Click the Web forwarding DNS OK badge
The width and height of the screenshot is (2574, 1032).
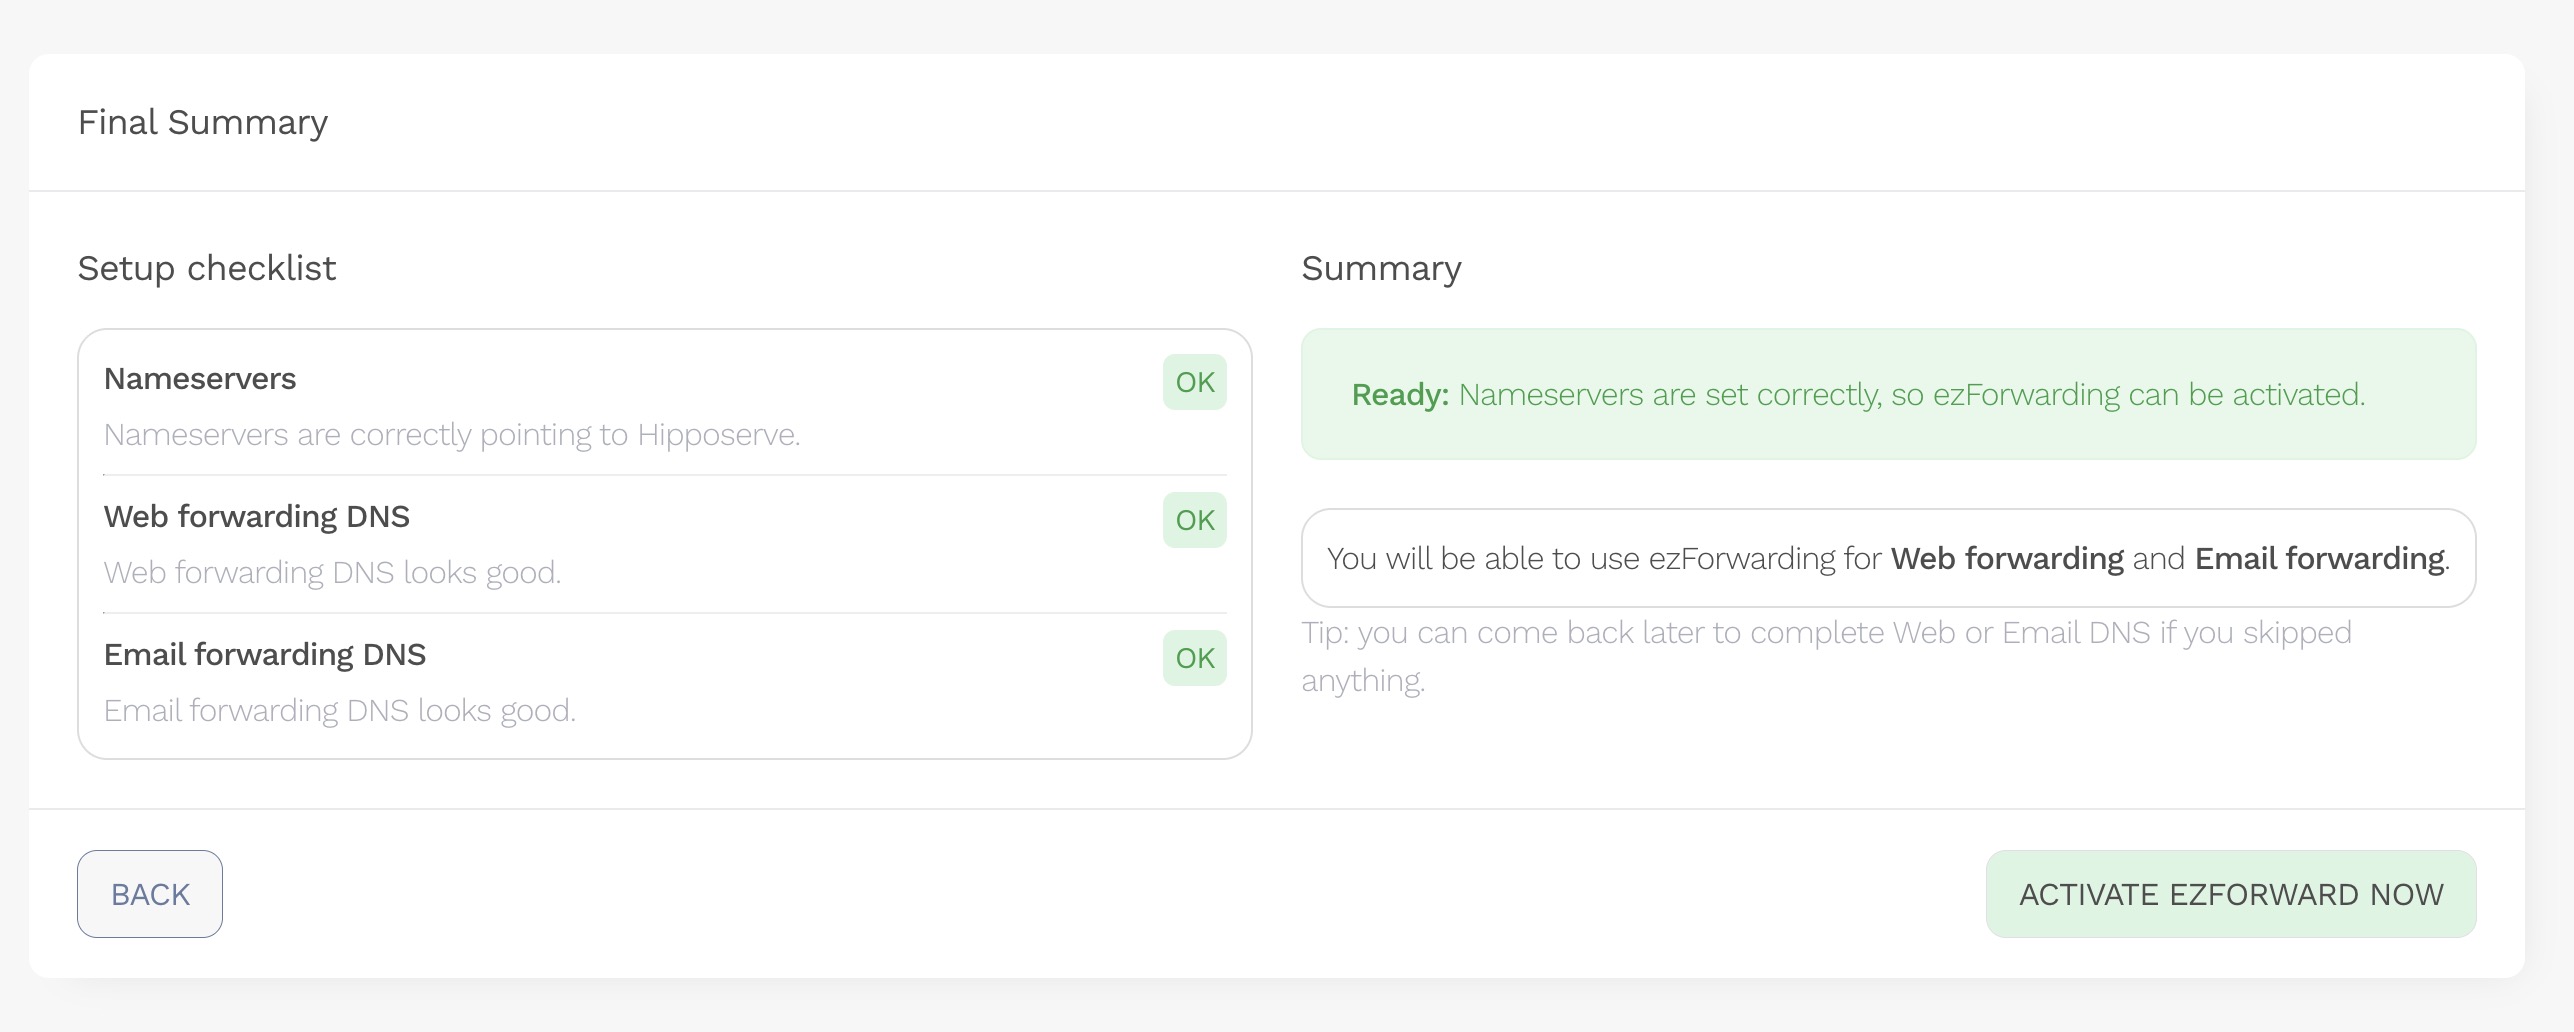pyautogui.click(x=1194, y=520)
